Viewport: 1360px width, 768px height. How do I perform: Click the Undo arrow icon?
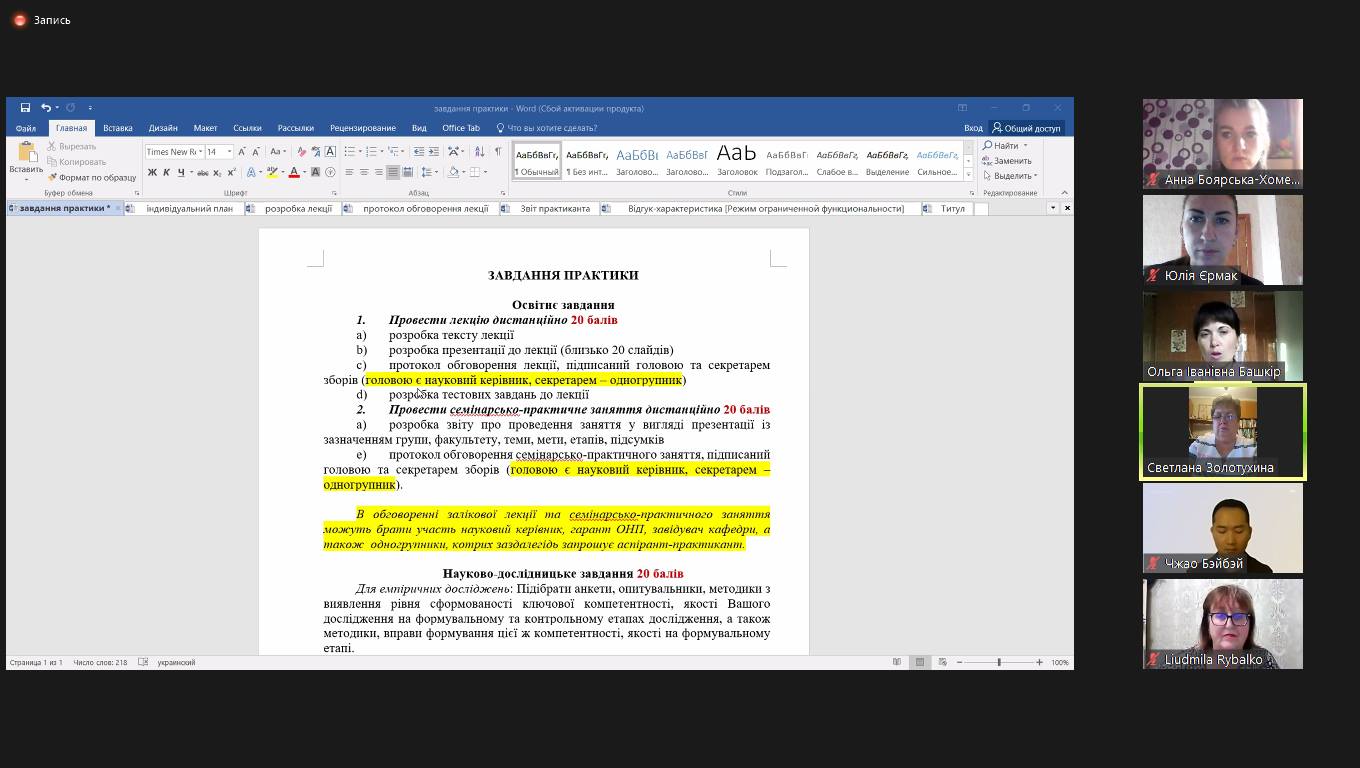[45, 108]
